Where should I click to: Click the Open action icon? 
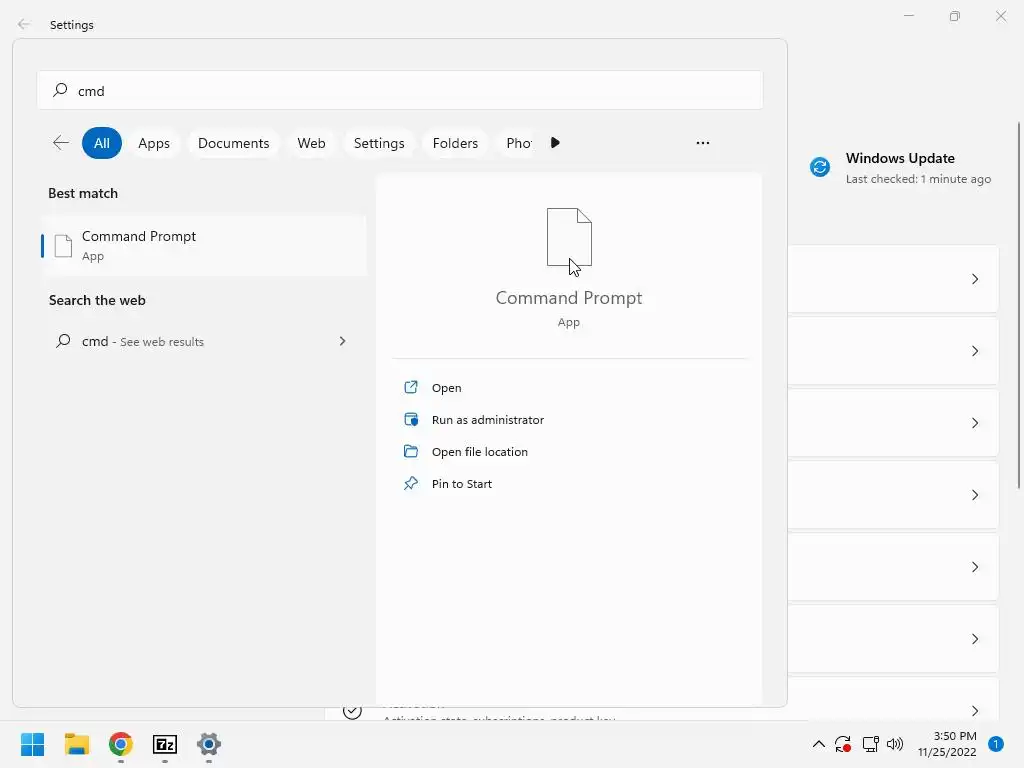tap(411, 387)
